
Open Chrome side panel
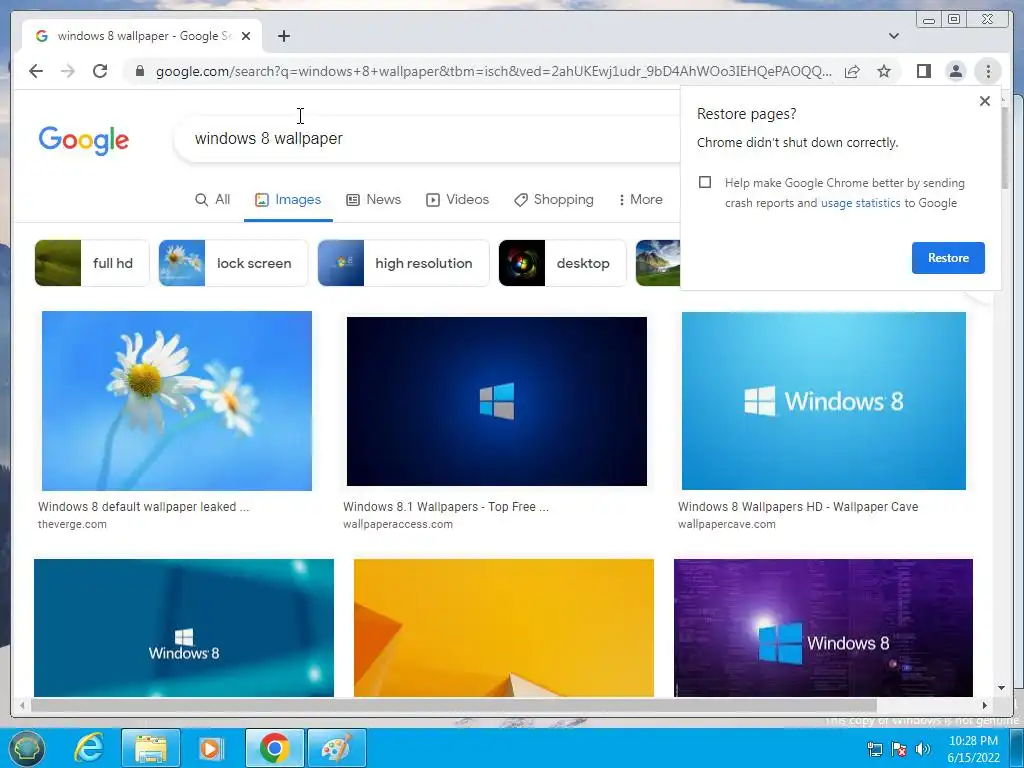click(x=923, y=71)
